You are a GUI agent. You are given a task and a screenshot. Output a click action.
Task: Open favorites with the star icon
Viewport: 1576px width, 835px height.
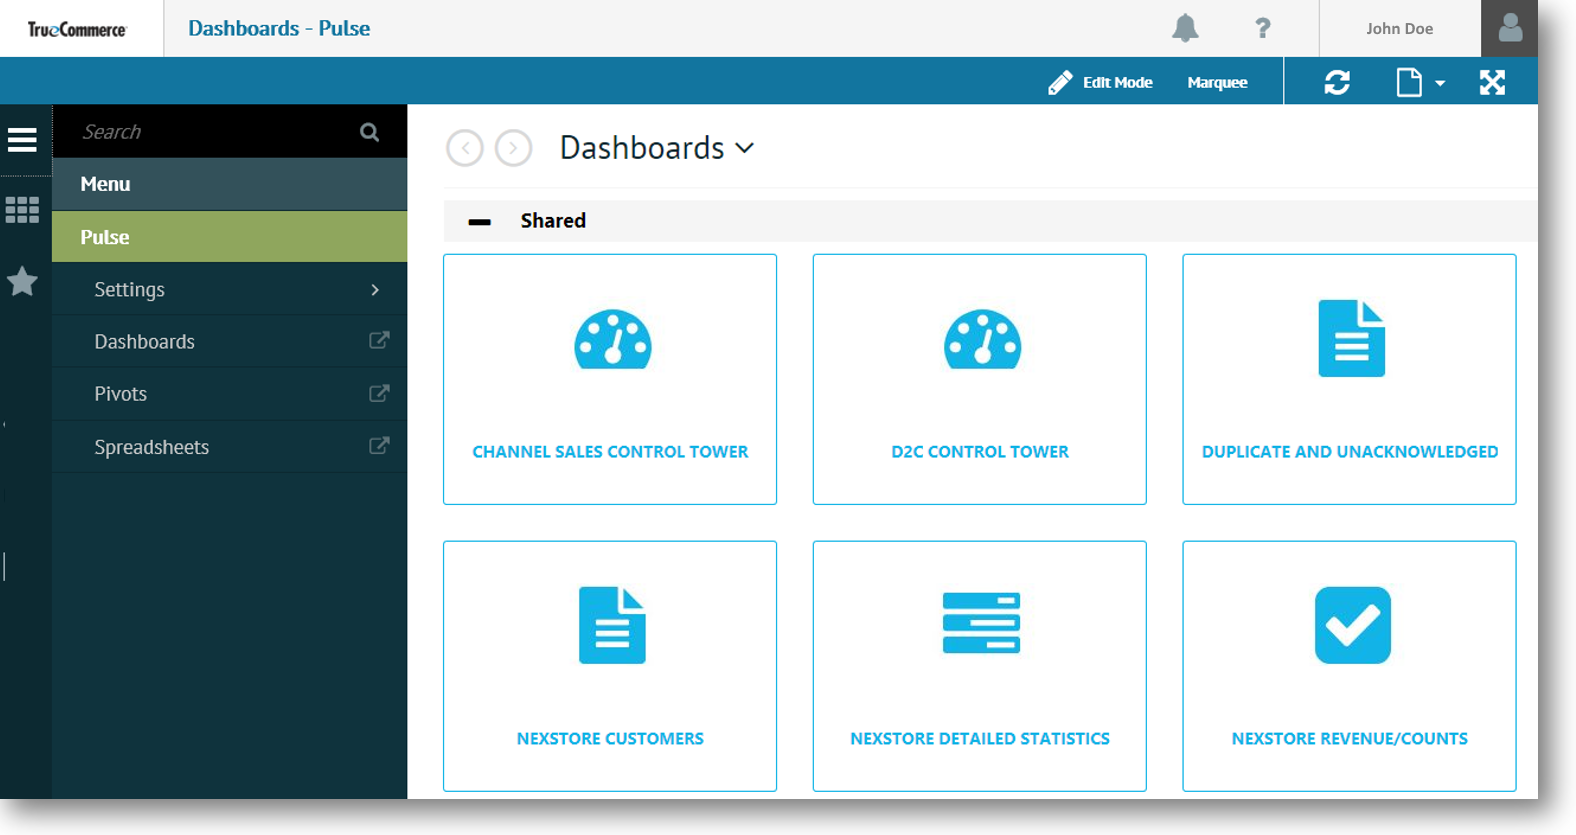(x=22, y=282)
